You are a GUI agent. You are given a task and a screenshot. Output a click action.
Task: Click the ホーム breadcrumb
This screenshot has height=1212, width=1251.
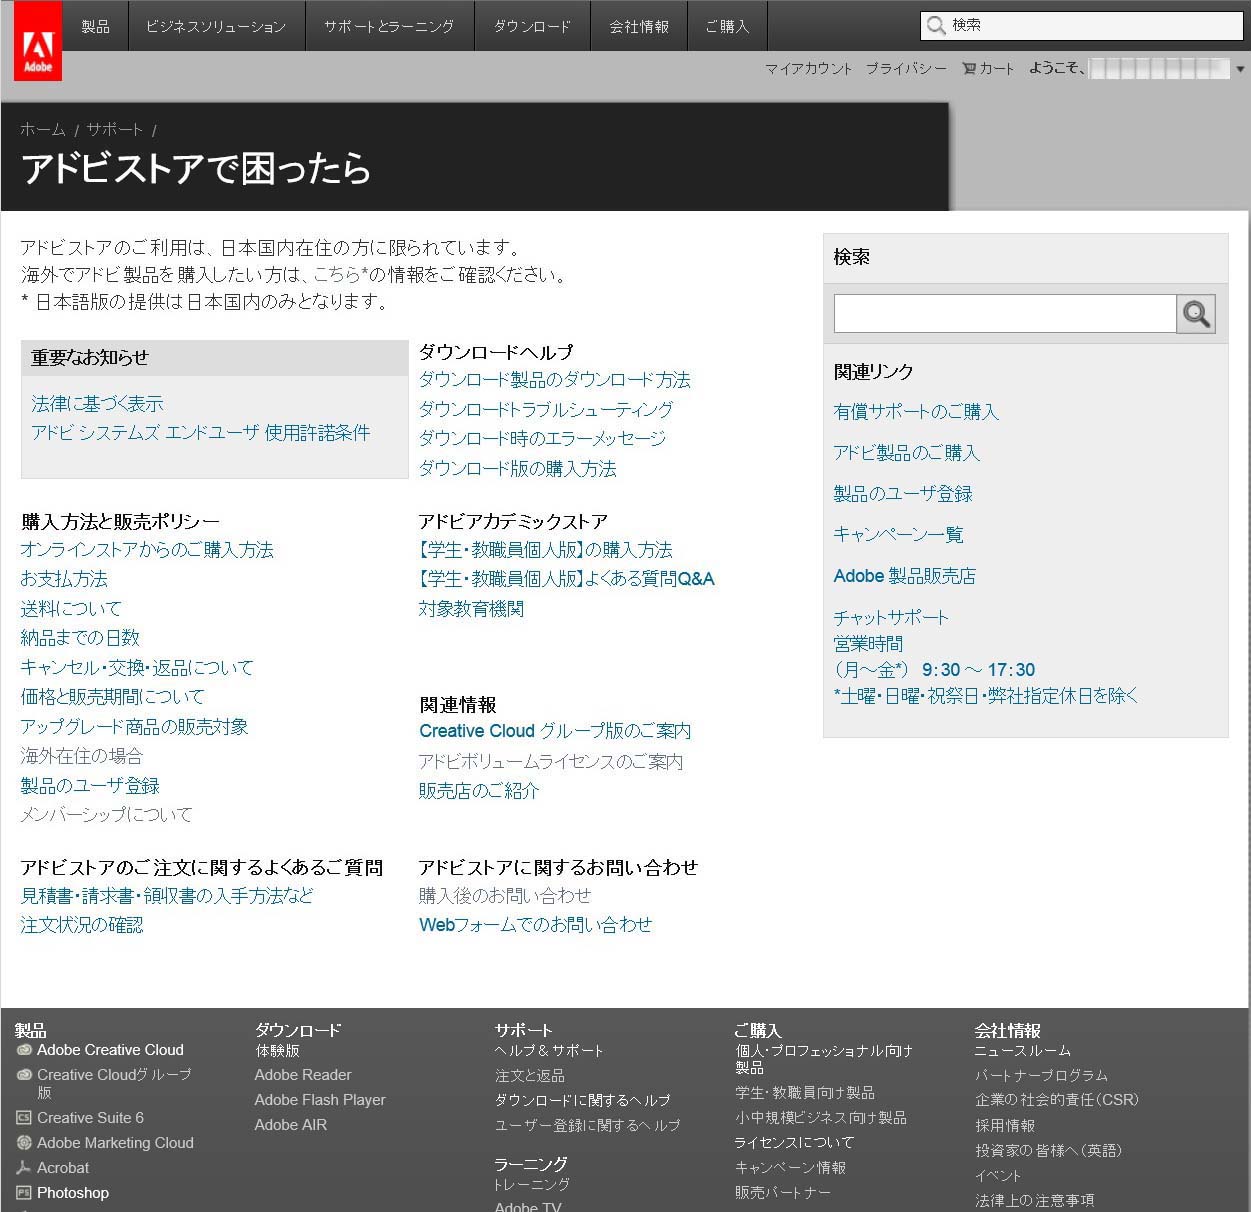click(43, 129)
